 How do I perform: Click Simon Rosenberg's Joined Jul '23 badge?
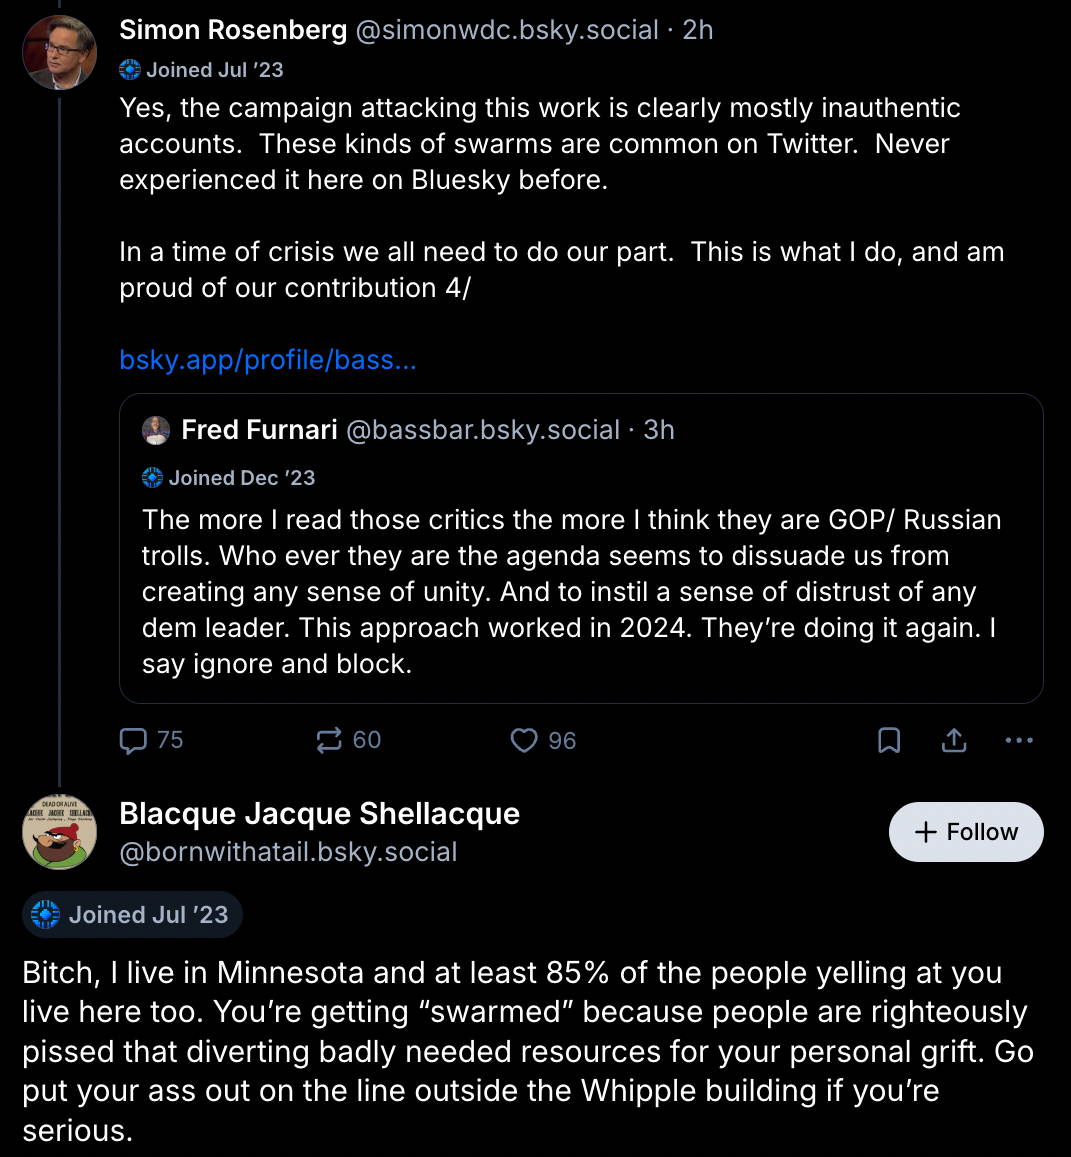click(202, 70)
